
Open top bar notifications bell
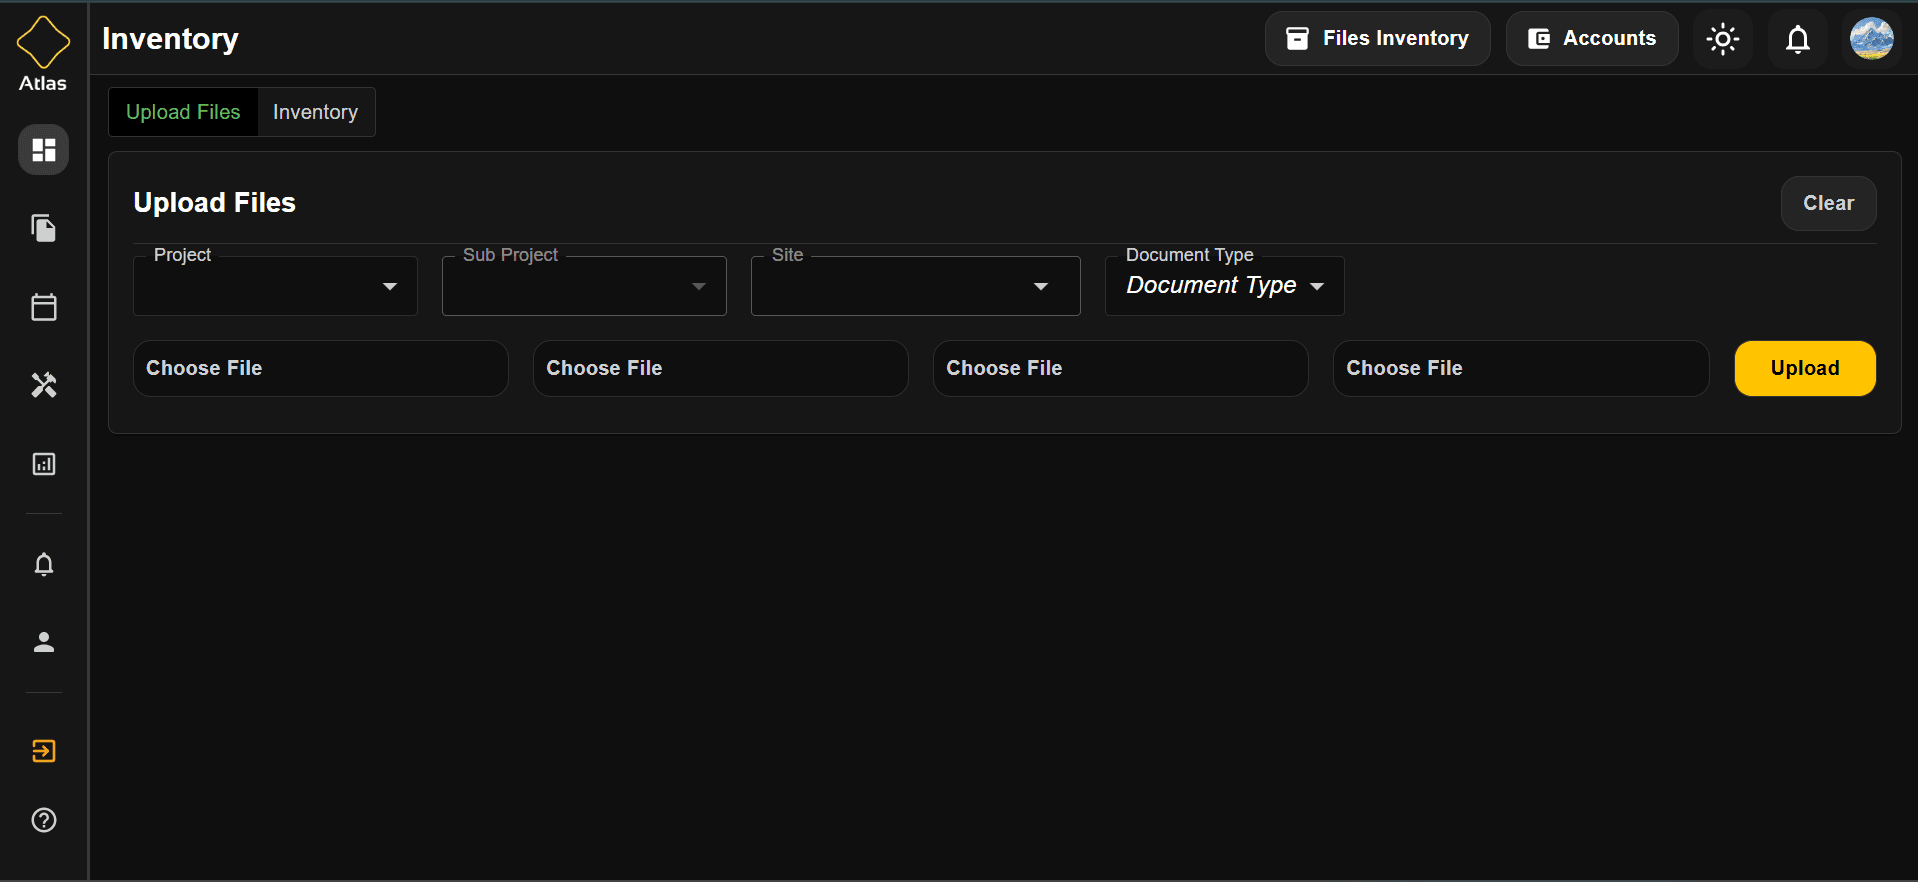(1798, 39)
